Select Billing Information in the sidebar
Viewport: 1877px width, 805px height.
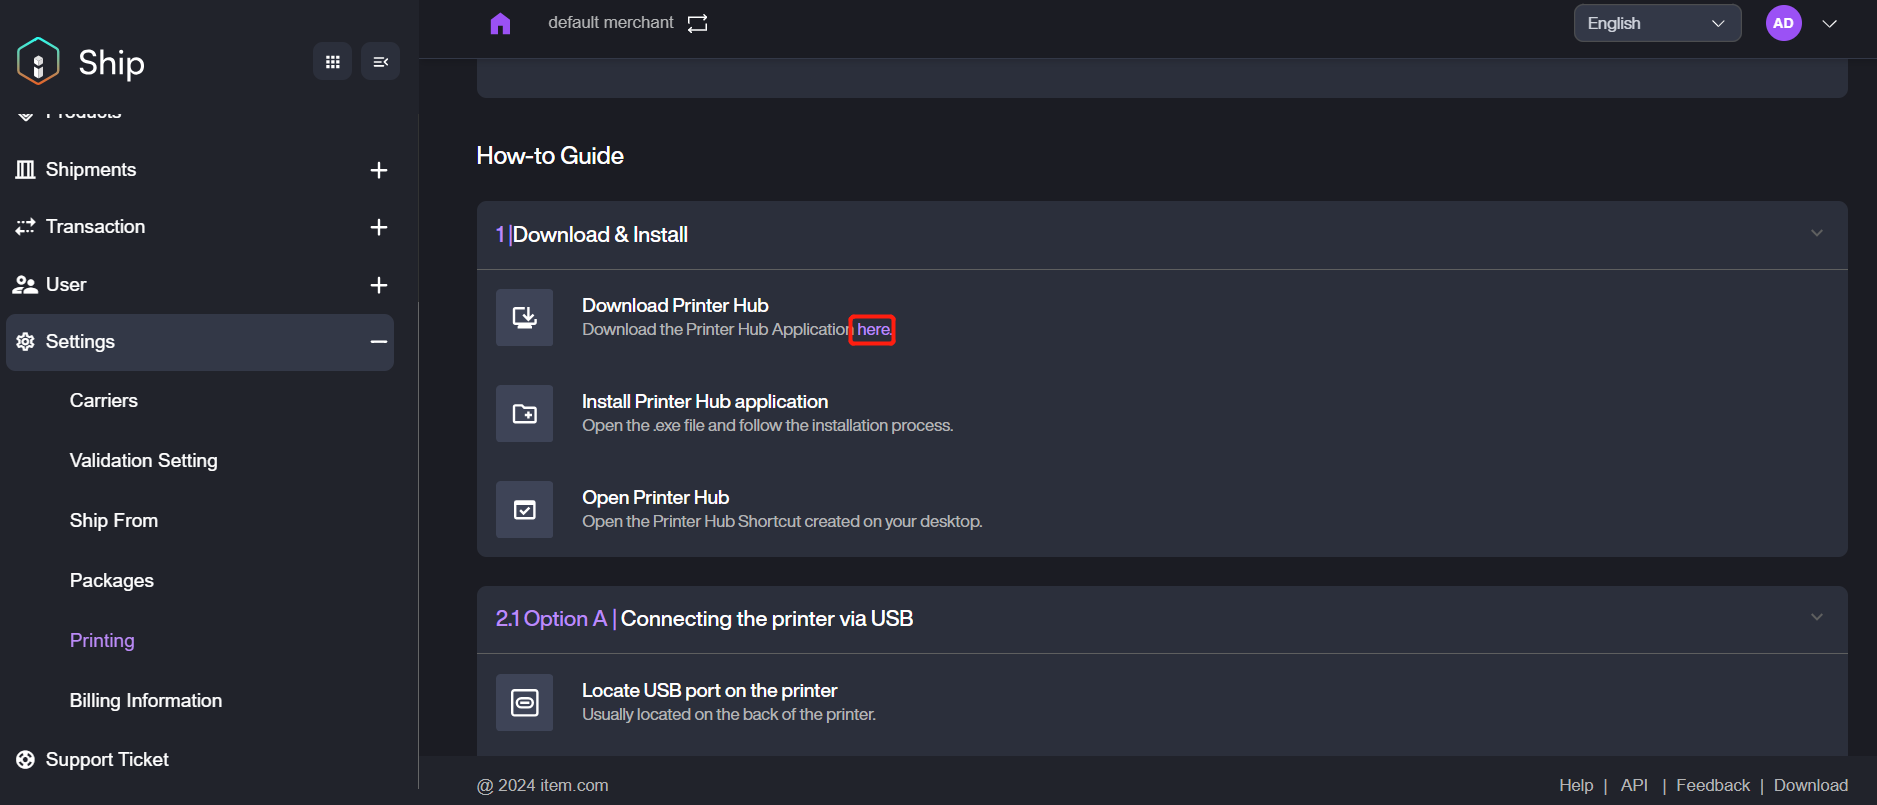click(146, 701)
